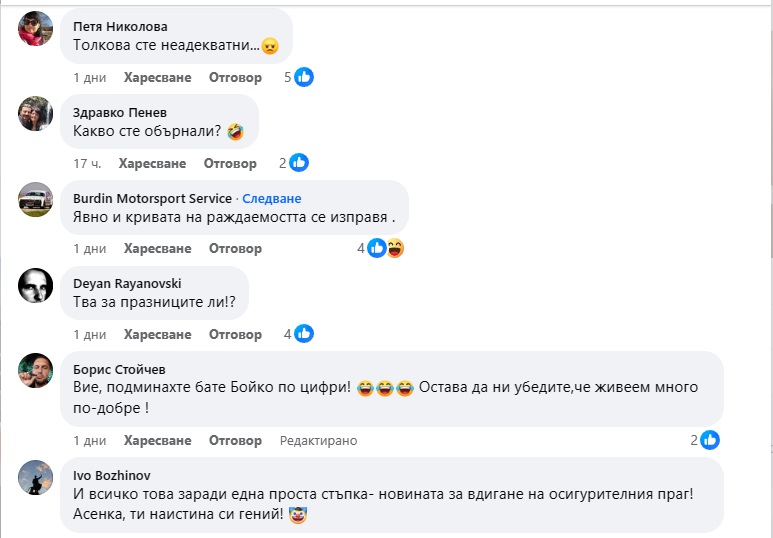
Task: Click Ivo Bozhinov's profile avatar
Action: pyautogui.click(x=36, y=478)
